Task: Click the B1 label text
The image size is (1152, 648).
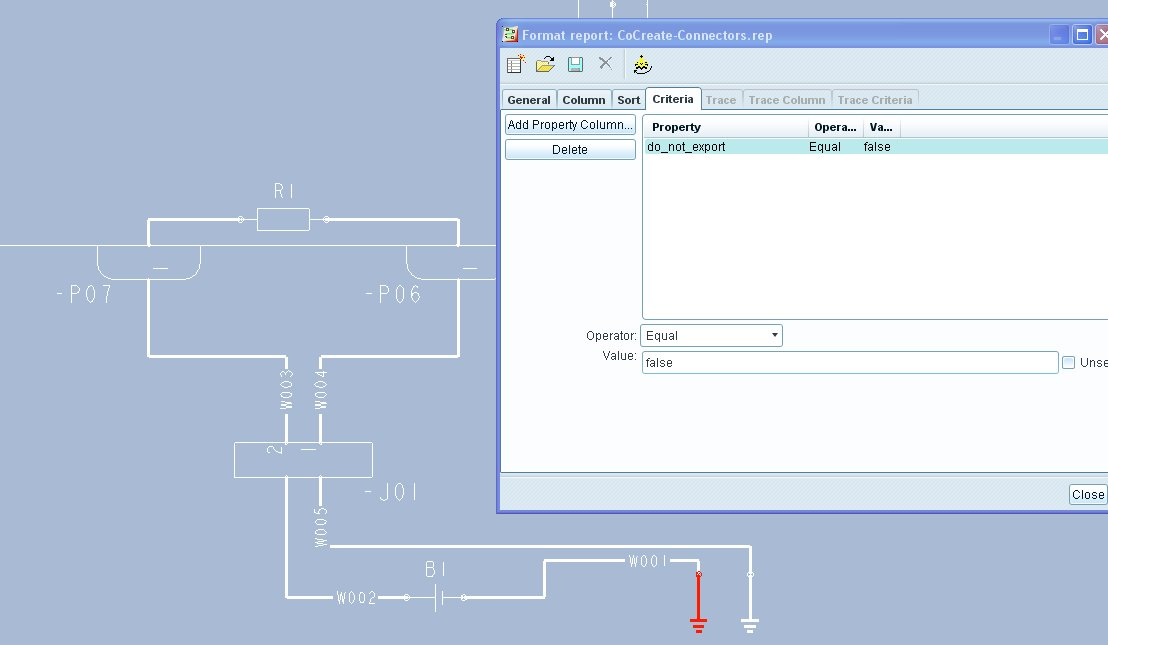Action: click(x=436, y=569)
